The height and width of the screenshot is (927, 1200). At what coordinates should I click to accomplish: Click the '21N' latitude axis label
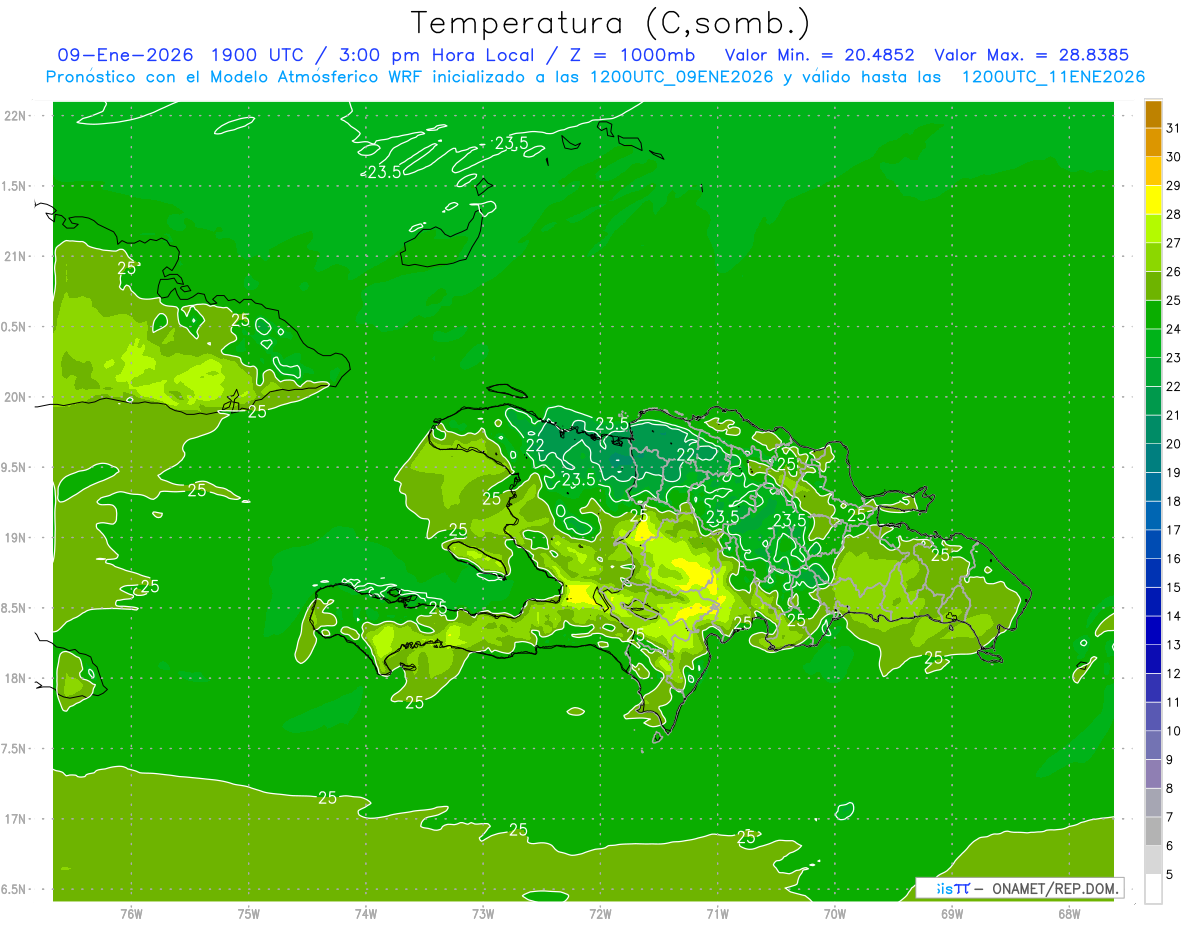[15, 257]
